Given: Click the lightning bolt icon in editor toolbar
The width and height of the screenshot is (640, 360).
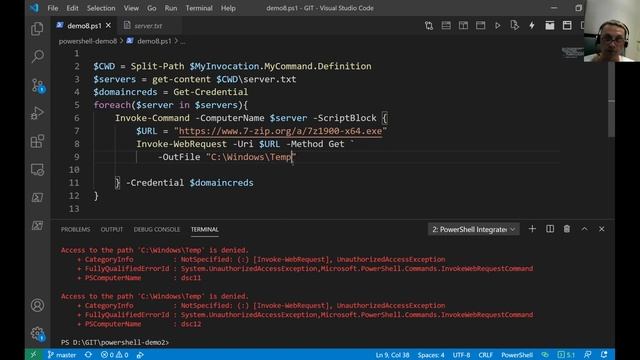Looking at the screenshot, I should pyautogui.click(x=532, y=26).
